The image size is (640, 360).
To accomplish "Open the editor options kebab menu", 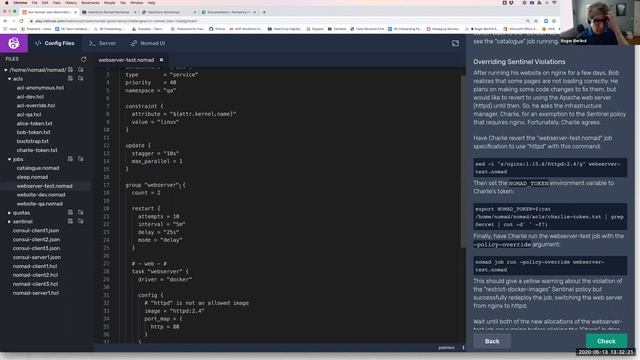I will (463, 348).
